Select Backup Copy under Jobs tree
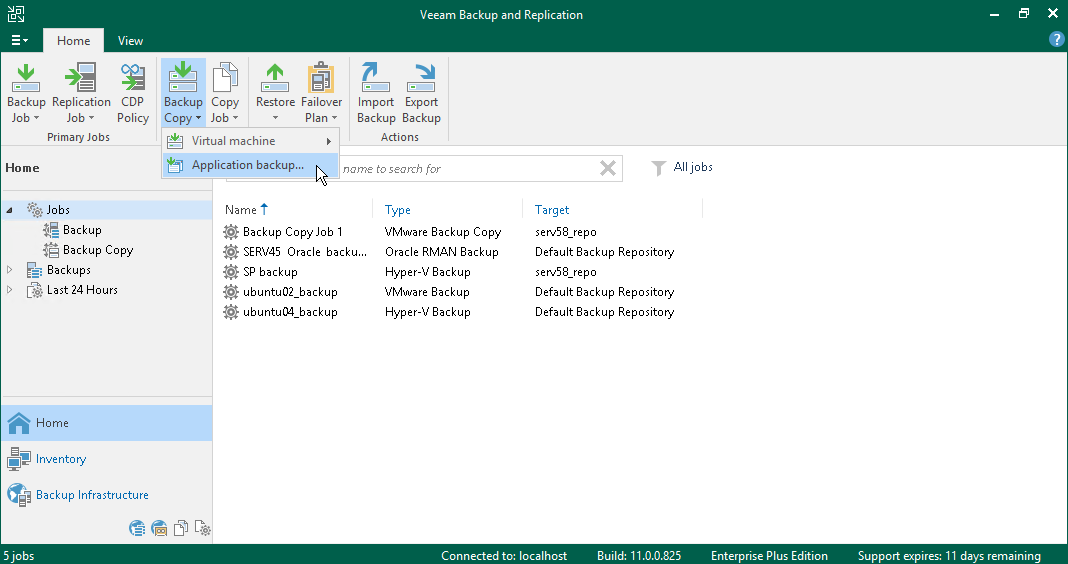Viewport: 1068px width, 564px height. point(97,250)
